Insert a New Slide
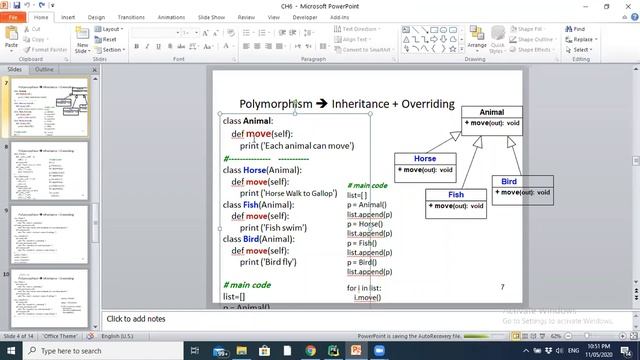 pos(82,40)
